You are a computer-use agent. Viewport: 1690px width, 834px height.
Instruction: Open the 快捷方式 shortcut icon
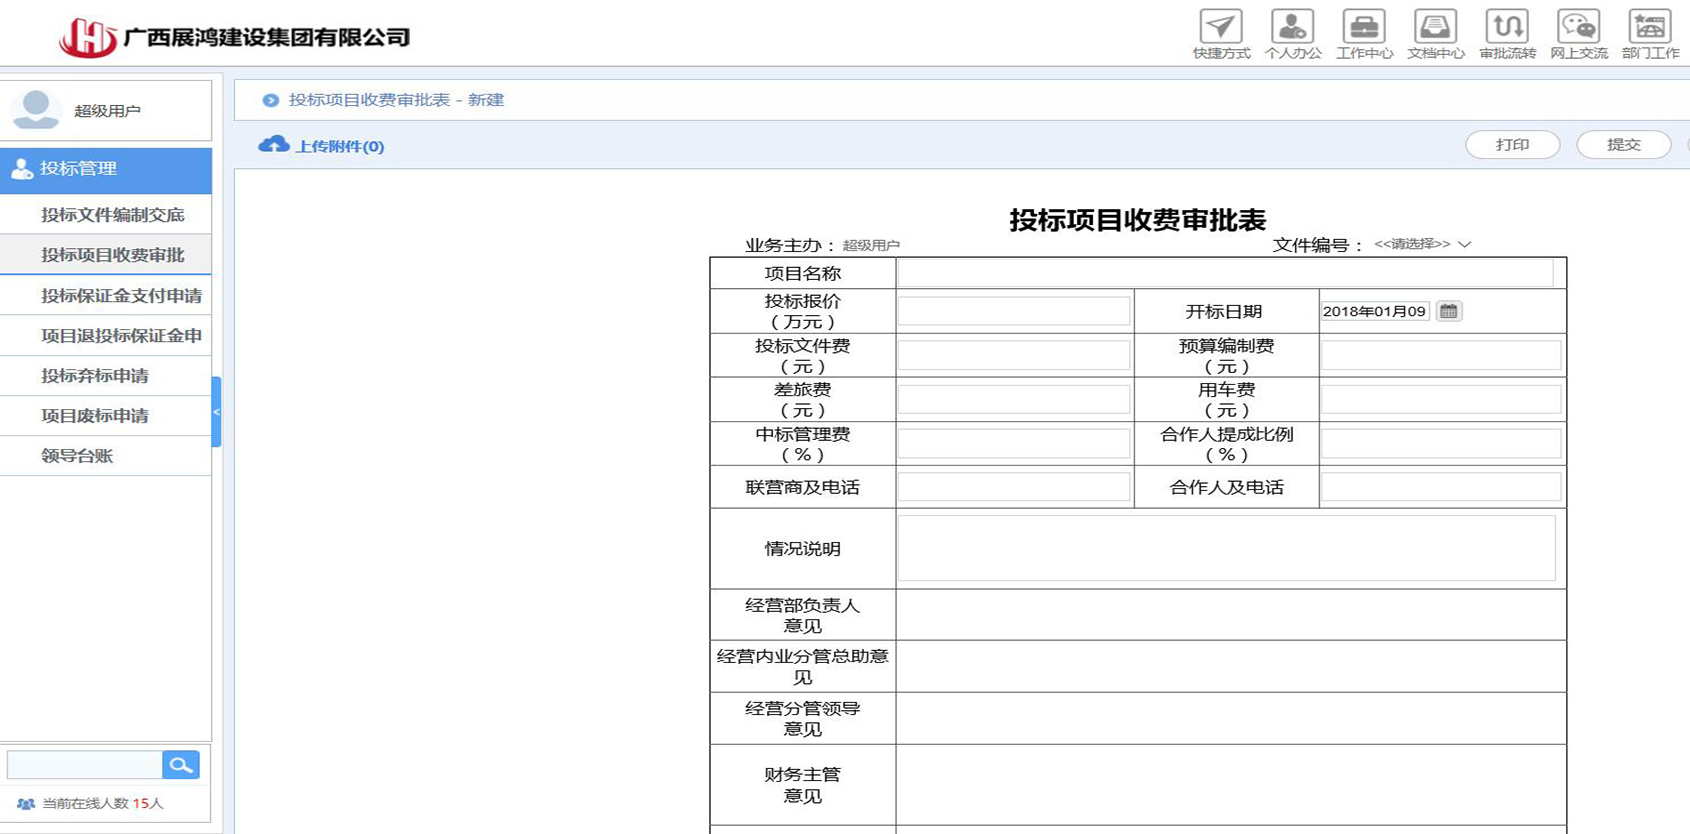1221,27
